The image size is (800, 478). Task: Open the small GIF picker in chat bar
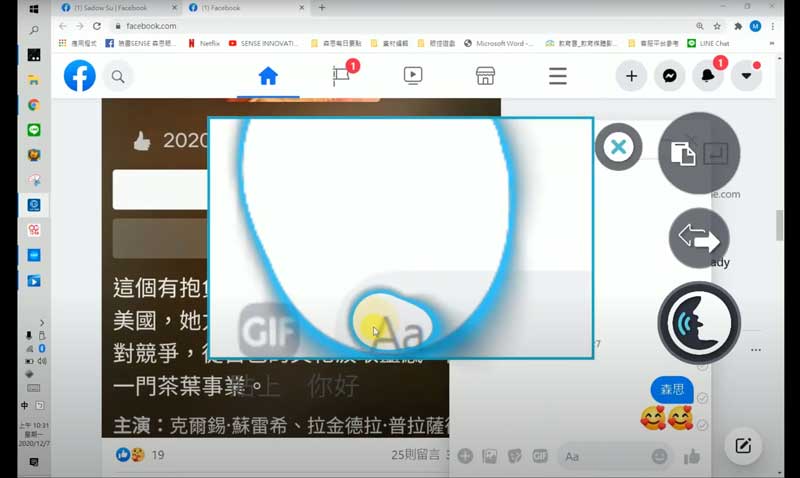(540, 456)
